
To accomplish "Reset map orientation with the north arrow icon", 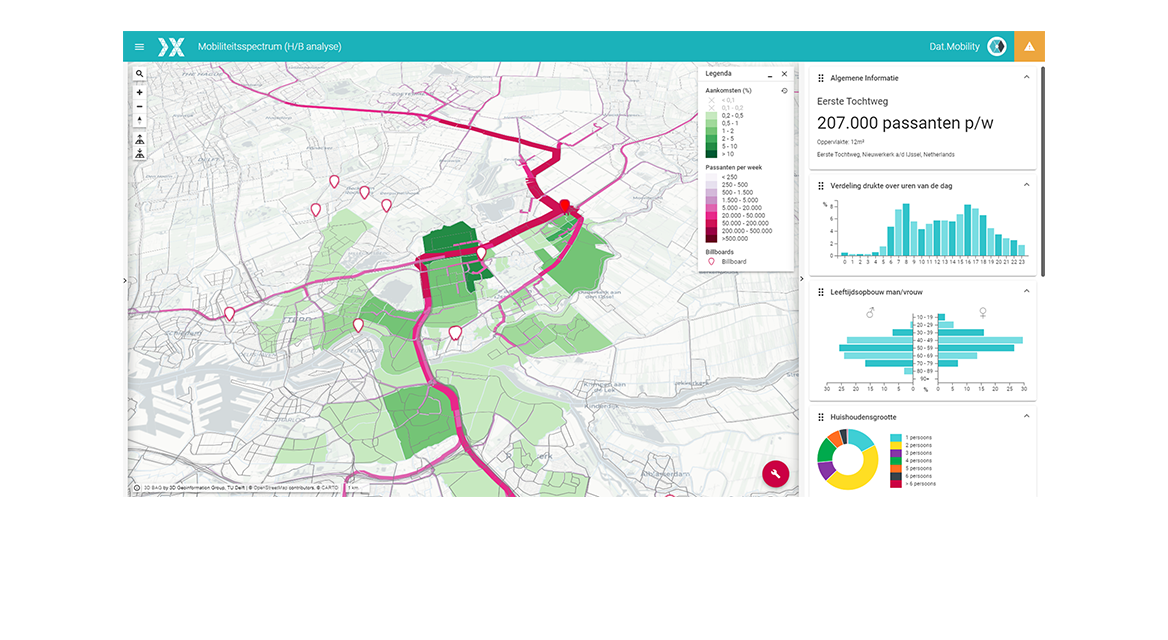I will [139, 119].
